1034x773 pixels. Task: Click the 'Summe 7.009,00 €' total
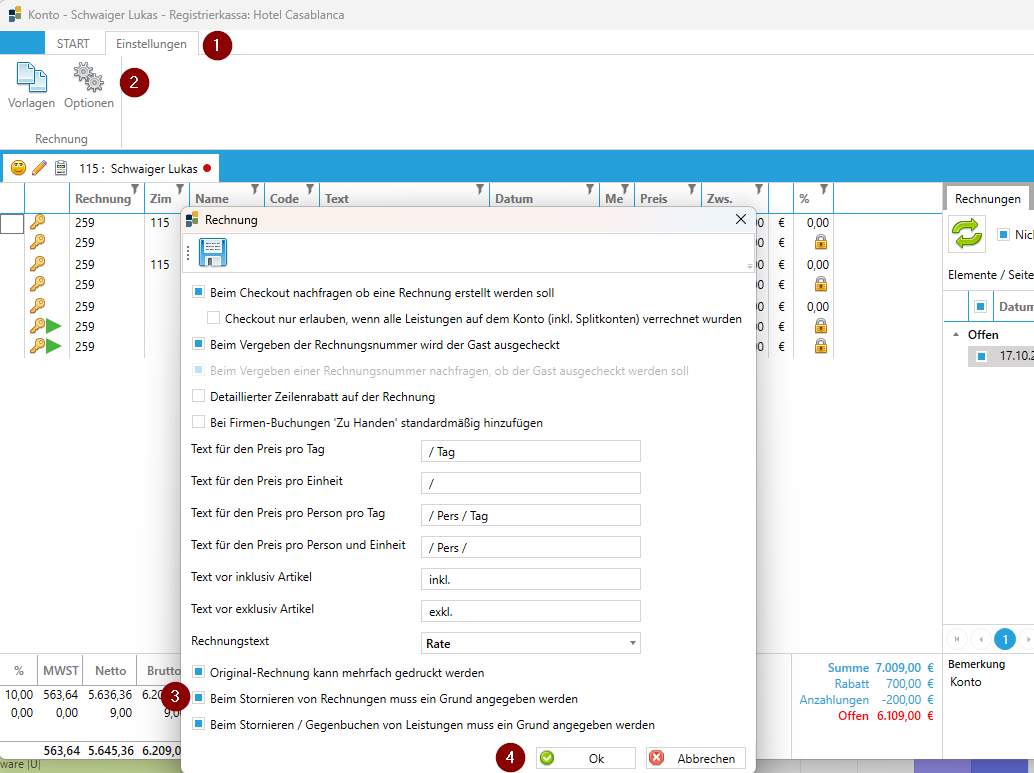881,667
